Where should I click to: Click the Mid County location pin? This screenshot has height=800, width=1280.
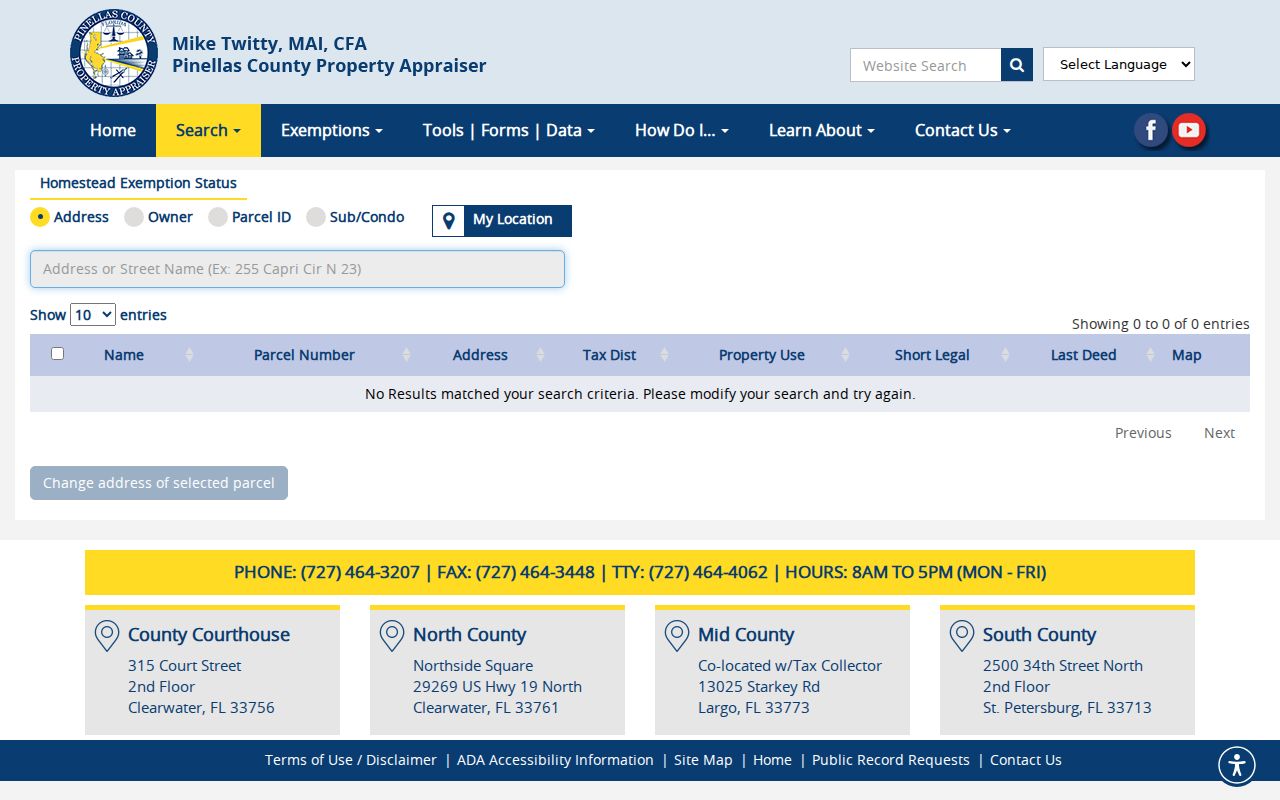coord(676,636)
